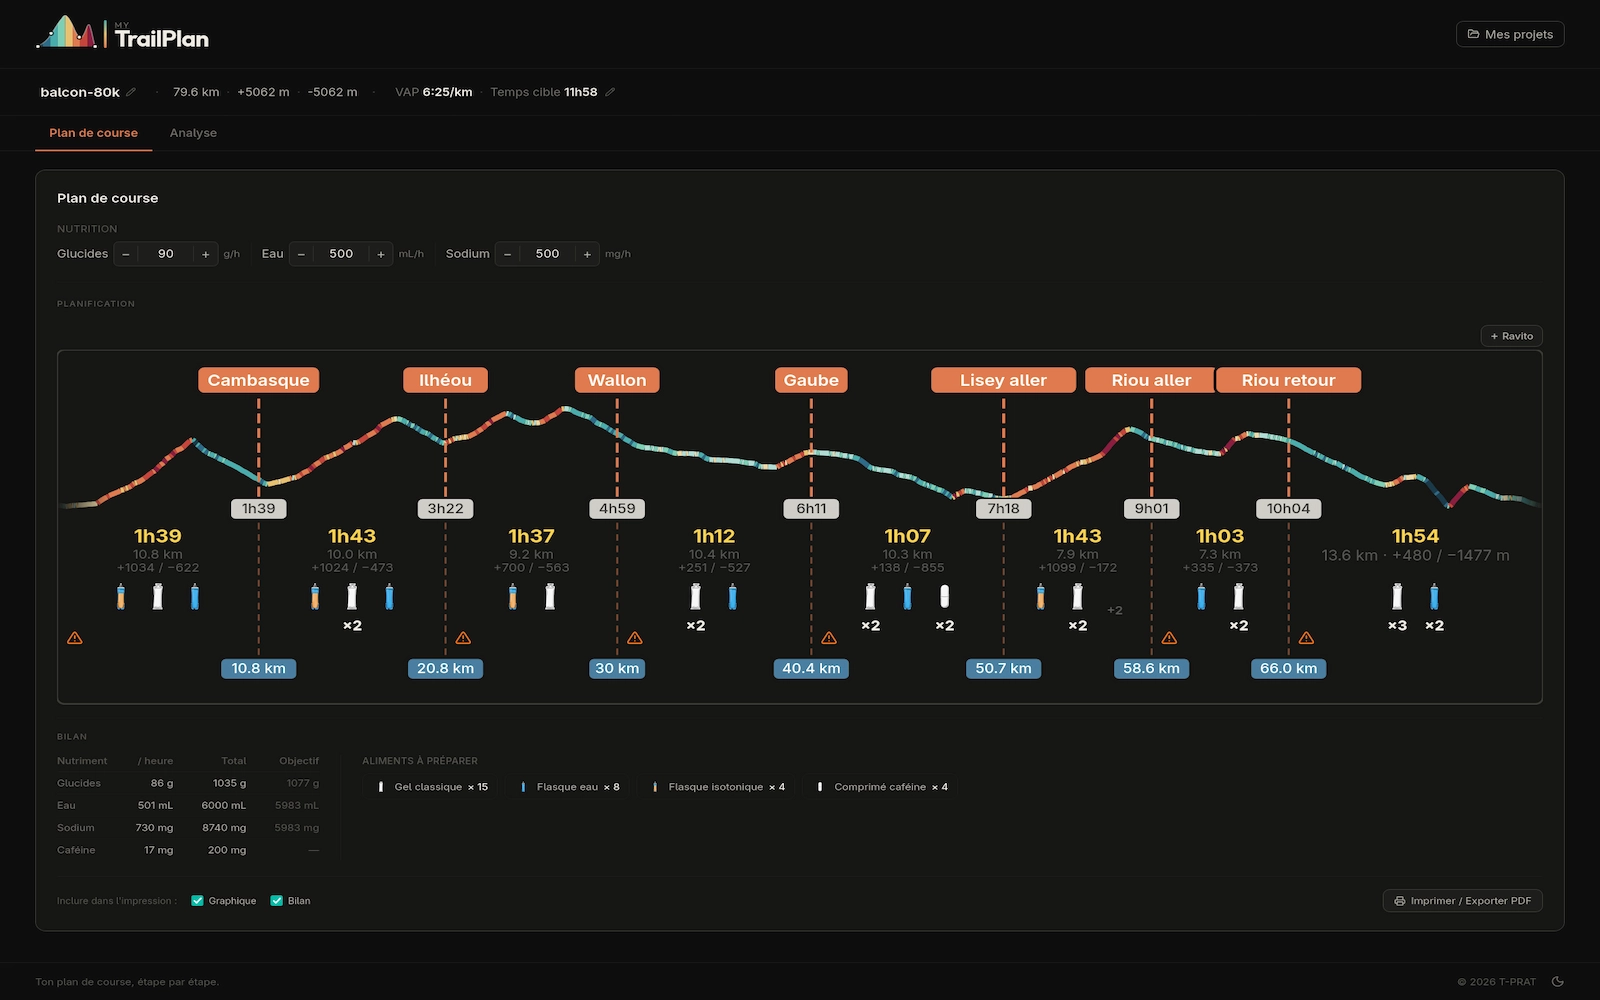The height and width of the screenshot is (1000, 1600).
Task: Select orange isotonic flask in 1h39 segment
Action: [x=121, y=597]
